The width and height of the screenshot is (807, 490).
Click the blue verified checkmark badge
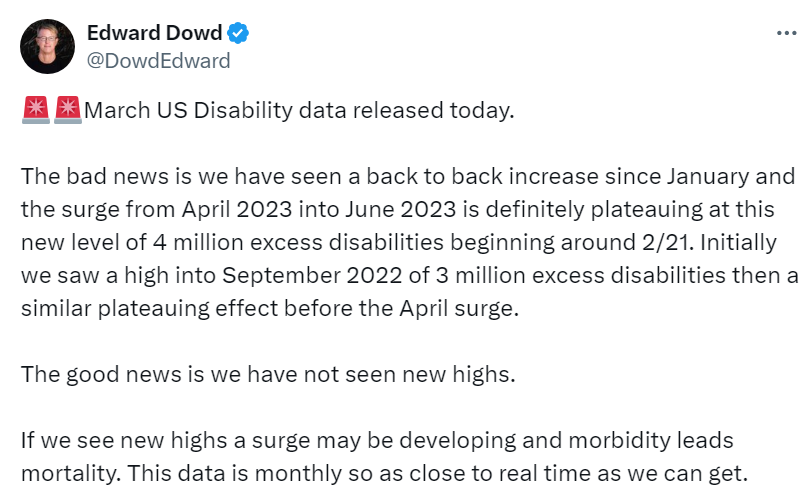click(x=237, y=34)
